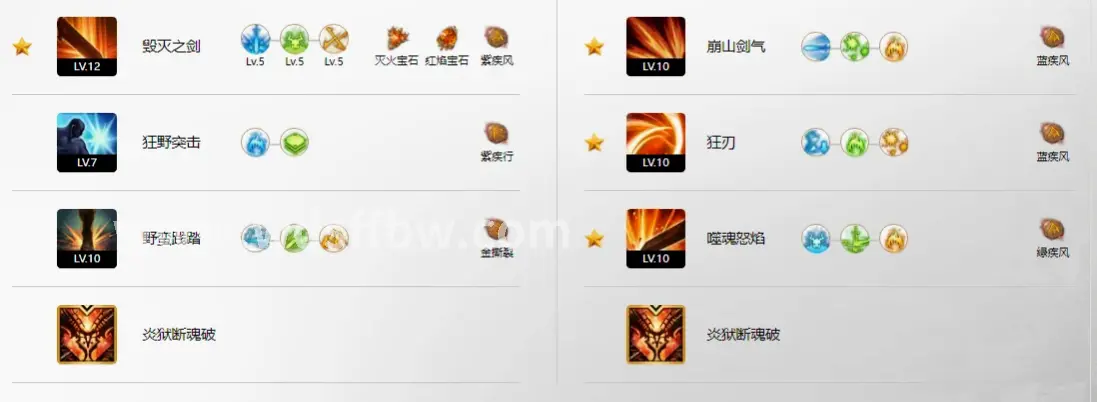1097x402 pixels.
Task: Click the 红焰宝石 gem icon
Action: (447, 38)
